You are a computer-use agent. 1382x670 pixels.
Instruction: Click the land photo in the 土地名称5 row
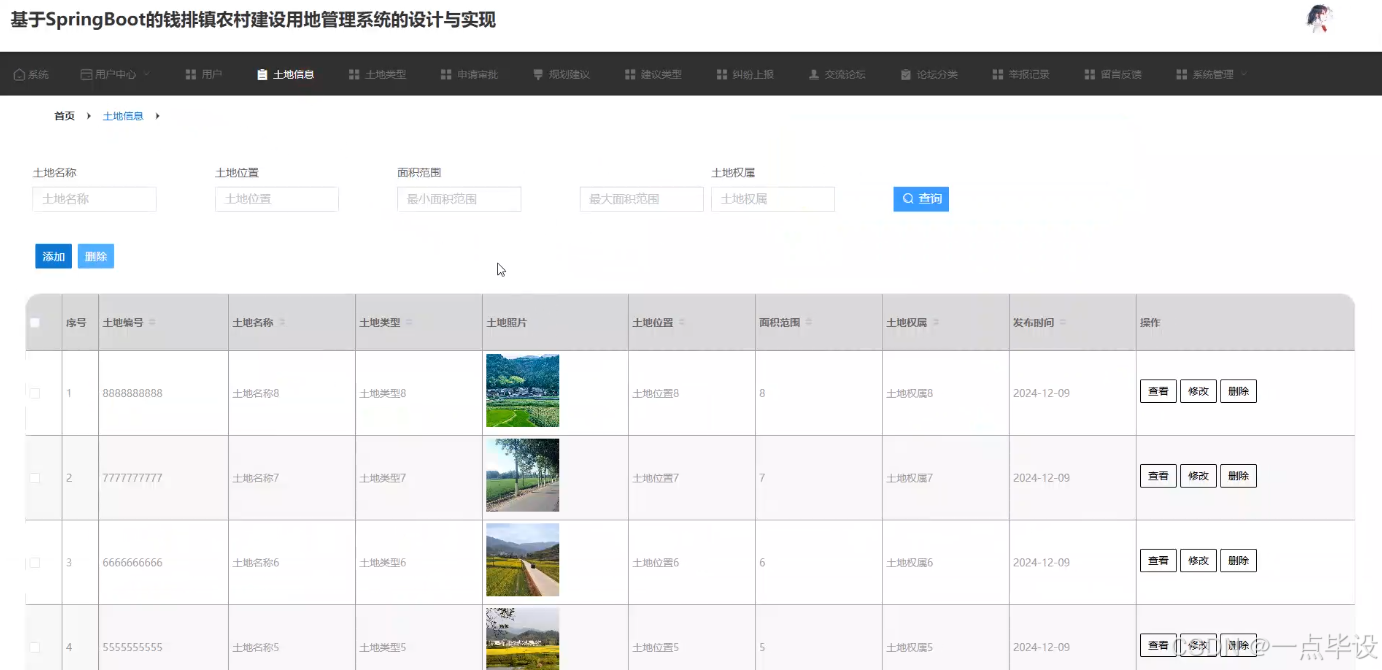coord(522,639)
